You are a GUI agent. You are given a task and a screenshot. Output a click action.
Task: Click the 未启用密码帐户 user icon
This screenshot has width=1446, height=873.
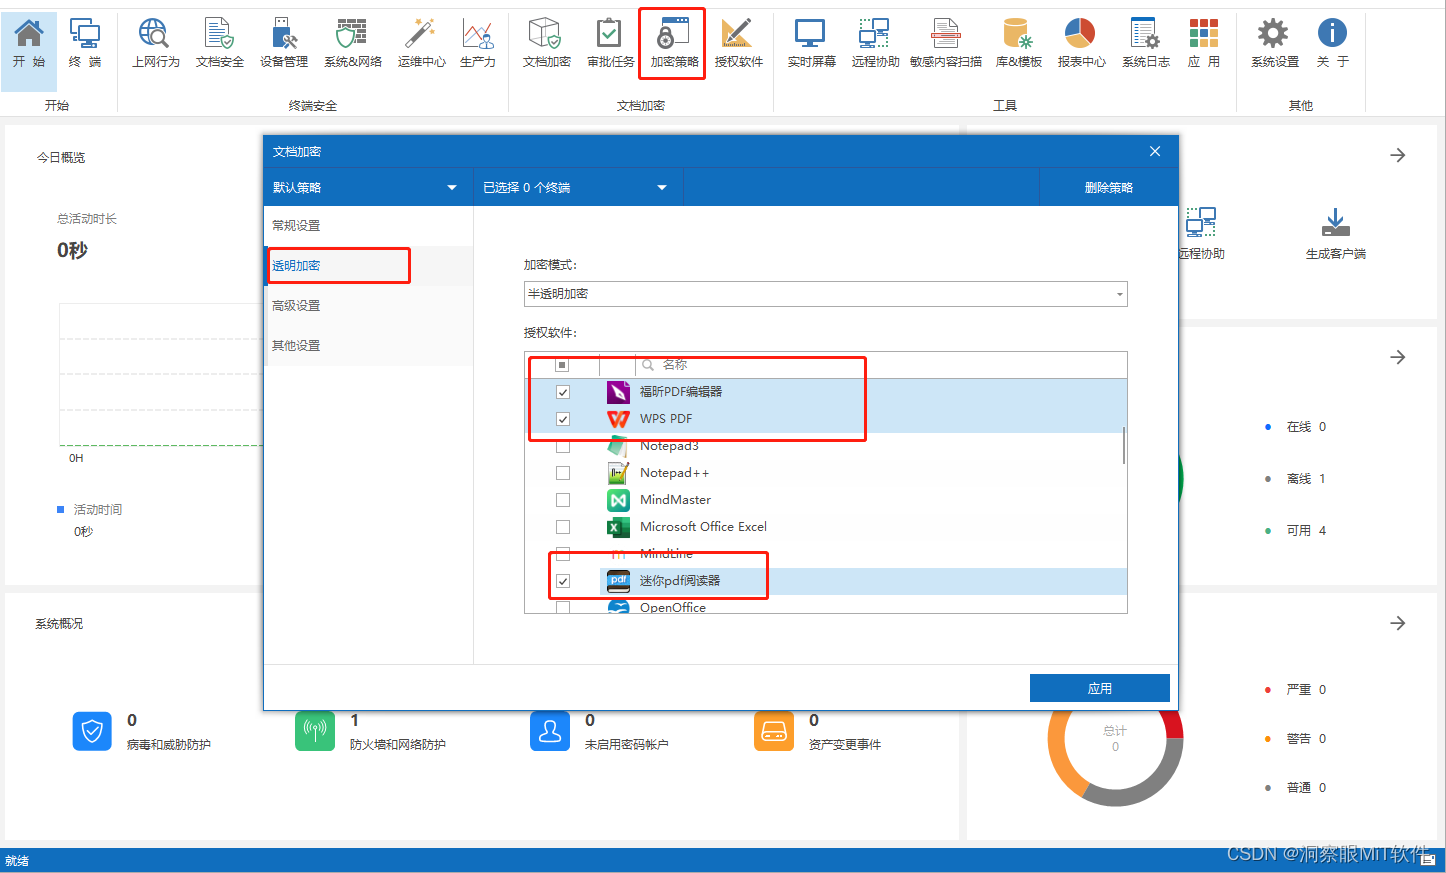pyautogui.click(x=550, y=731)
